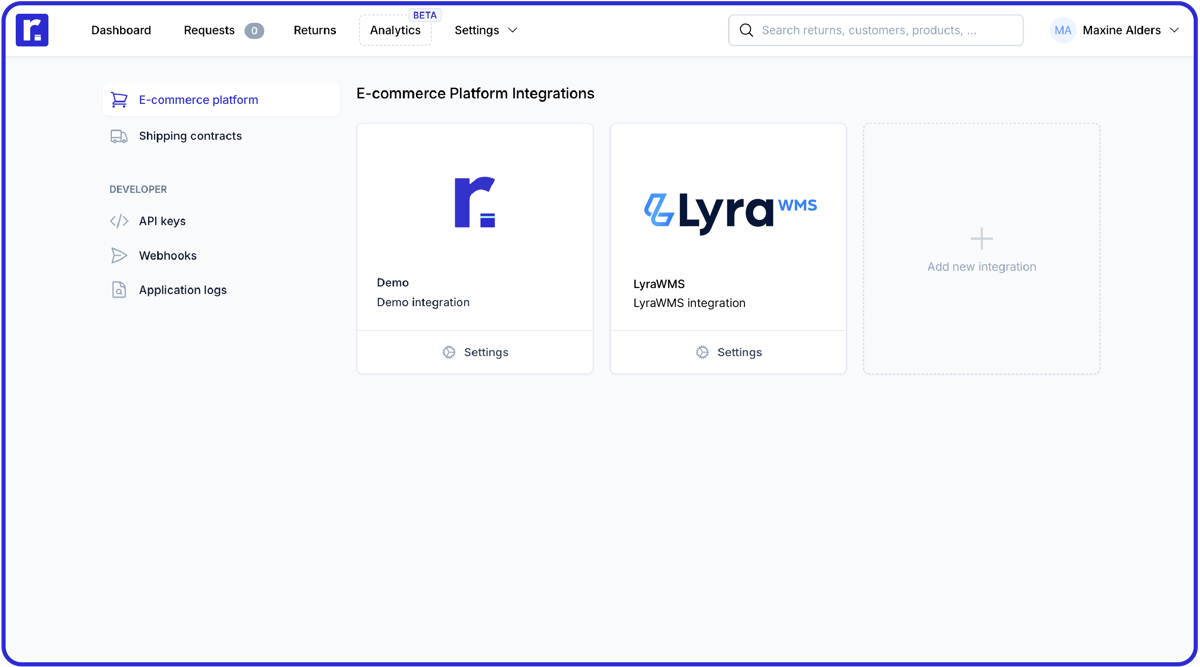
Task: Open Application logs
Action: (183, 290)
